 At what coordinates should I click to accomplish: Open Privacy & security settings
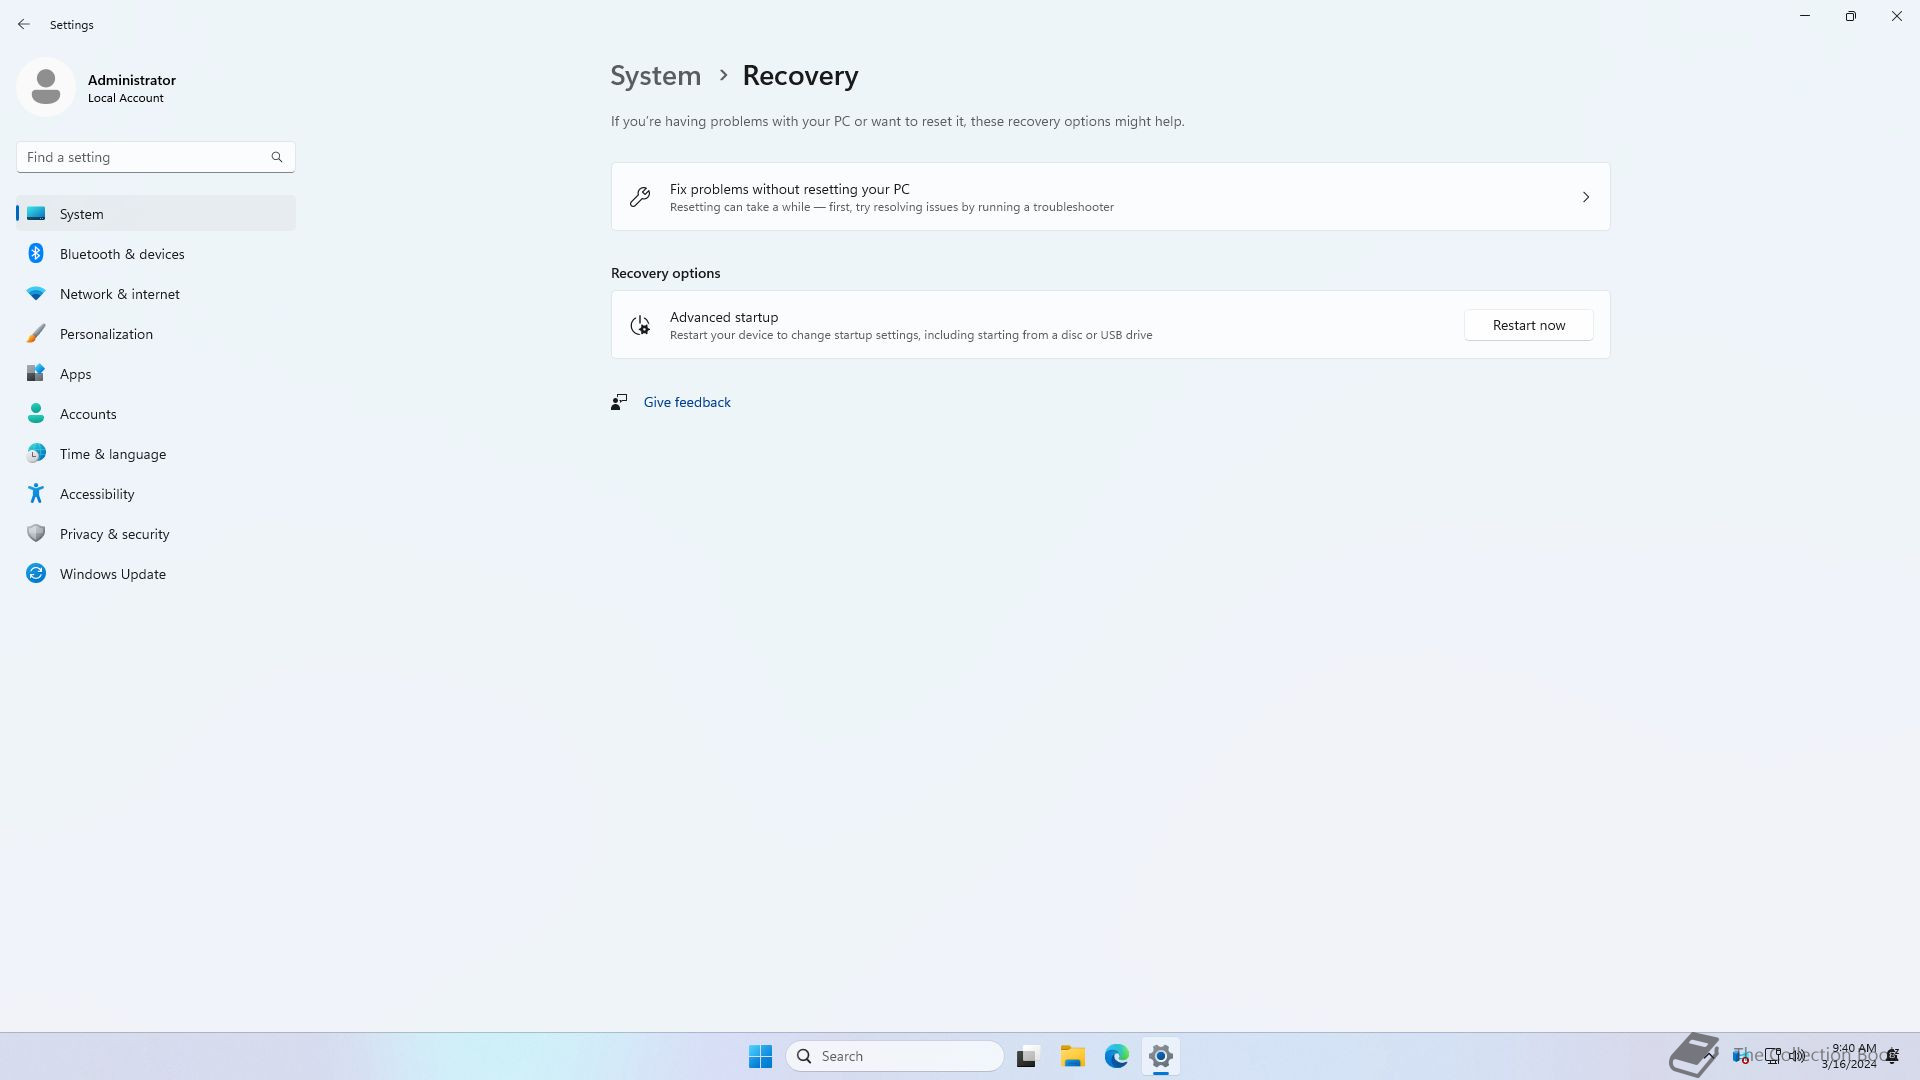tap(114, 534)
